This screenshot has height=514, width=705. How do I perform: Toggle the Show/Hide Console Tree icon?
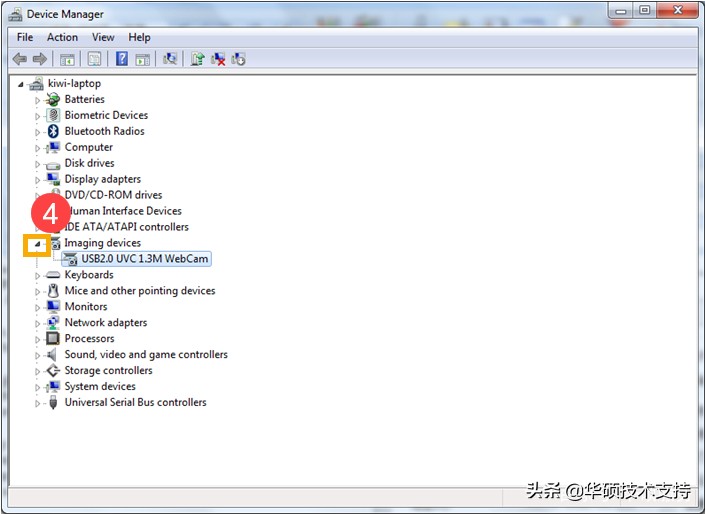67,59
